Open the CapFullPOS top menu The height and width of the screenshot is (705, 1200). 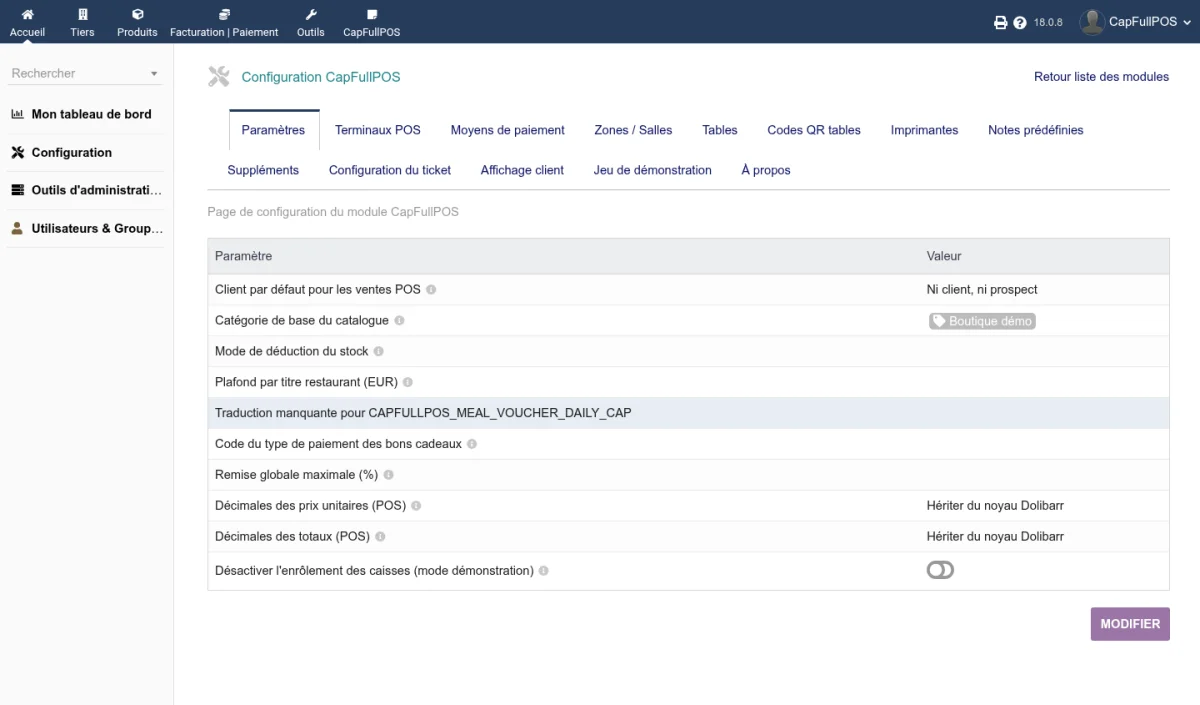tap(372, 22)
